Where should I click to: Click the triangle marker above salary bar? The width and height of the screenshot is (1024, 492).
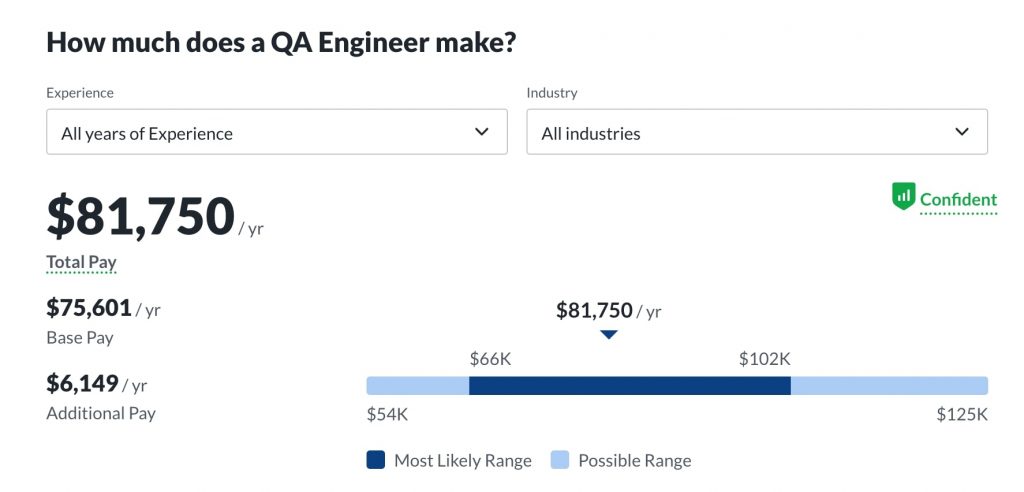[x=609, y=335]
